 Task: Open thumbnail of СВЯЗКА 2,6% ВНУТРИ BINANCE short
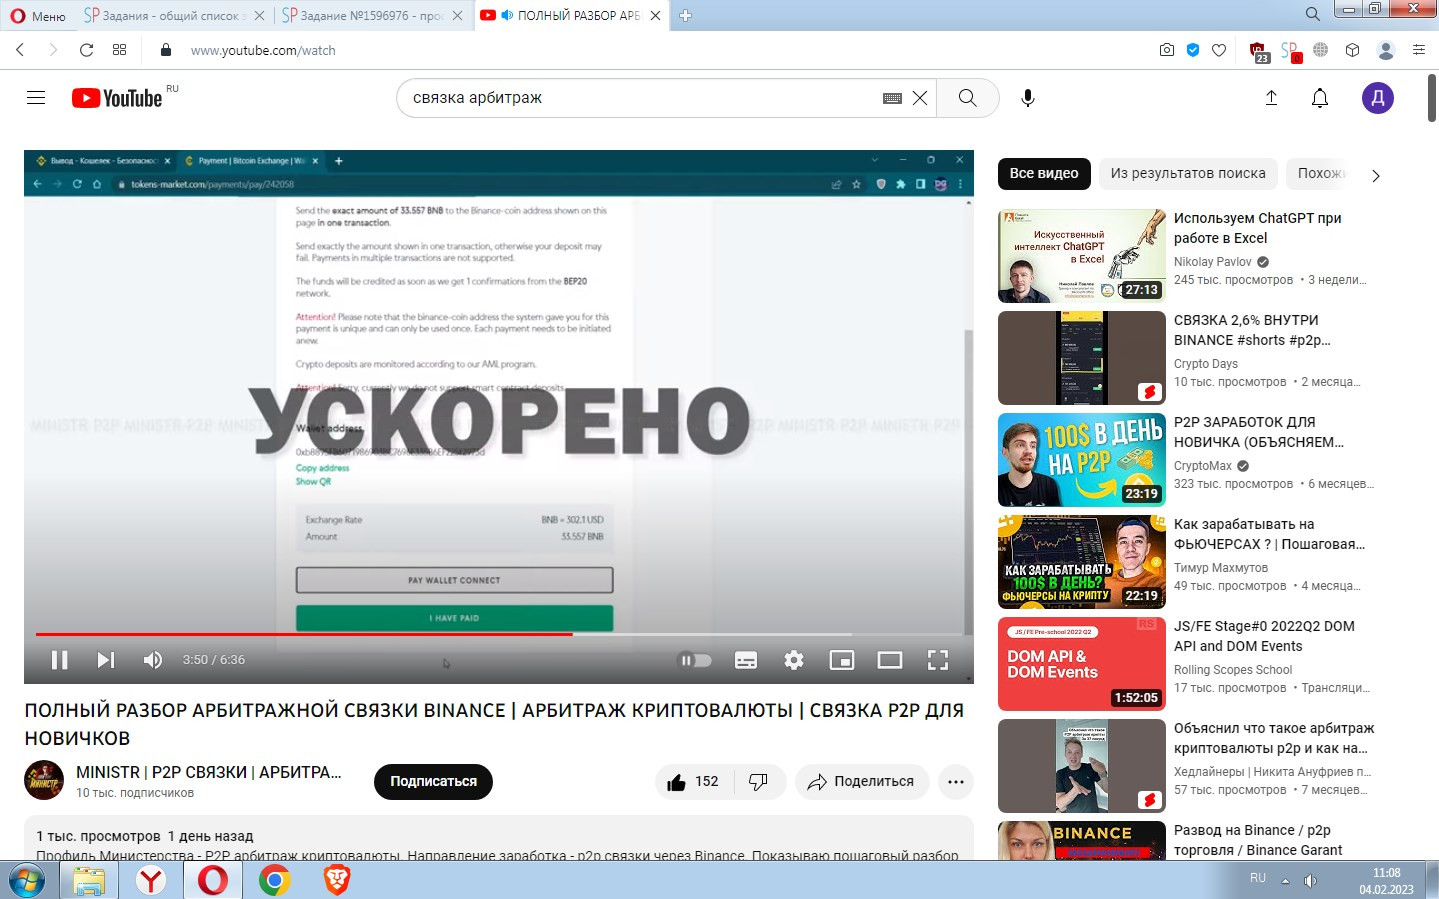1082,358
